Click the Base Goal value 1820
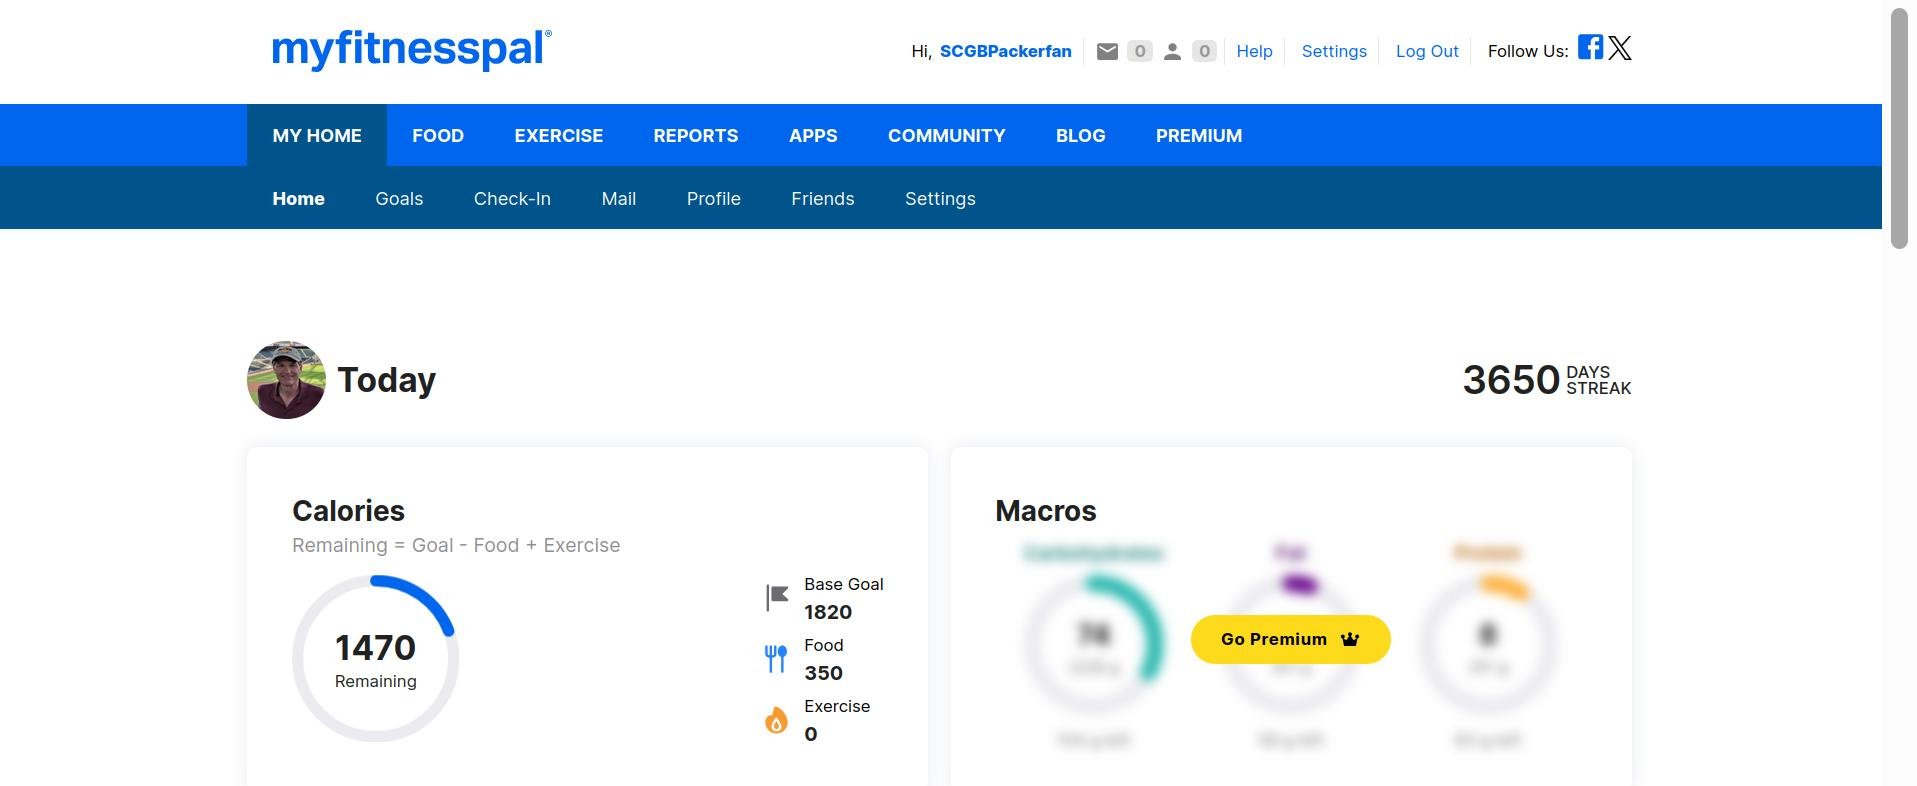The image size is (1917, 786). coord(828,612)
